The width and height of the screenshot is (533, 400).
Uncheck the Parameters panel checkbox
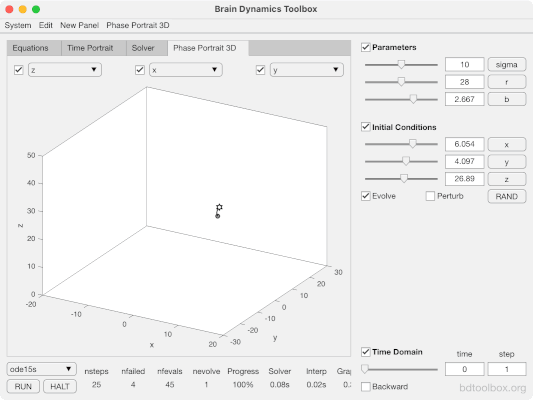tap(365, 47)
